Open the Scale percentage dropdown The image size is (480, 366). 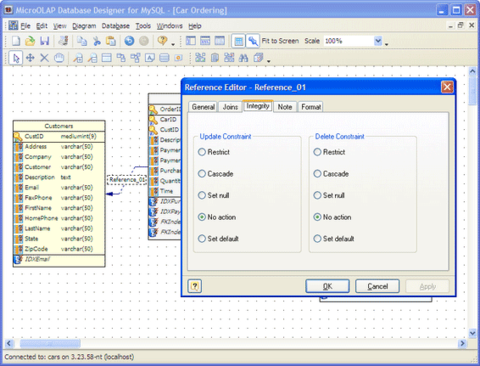click(378, 41)
